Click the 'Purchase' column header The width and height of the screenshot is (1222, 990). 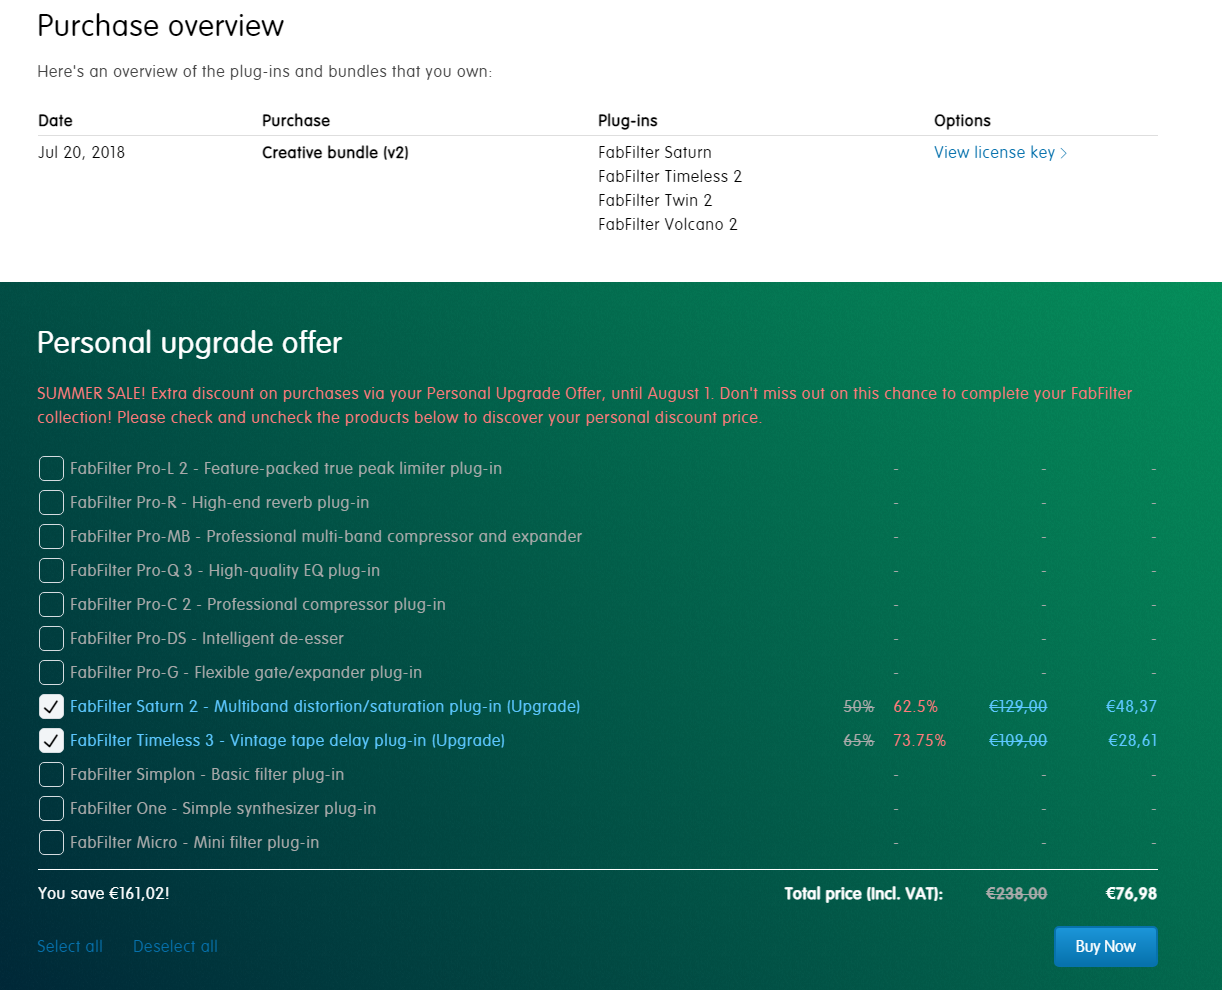pyautogui.click(x=296, y=120)
